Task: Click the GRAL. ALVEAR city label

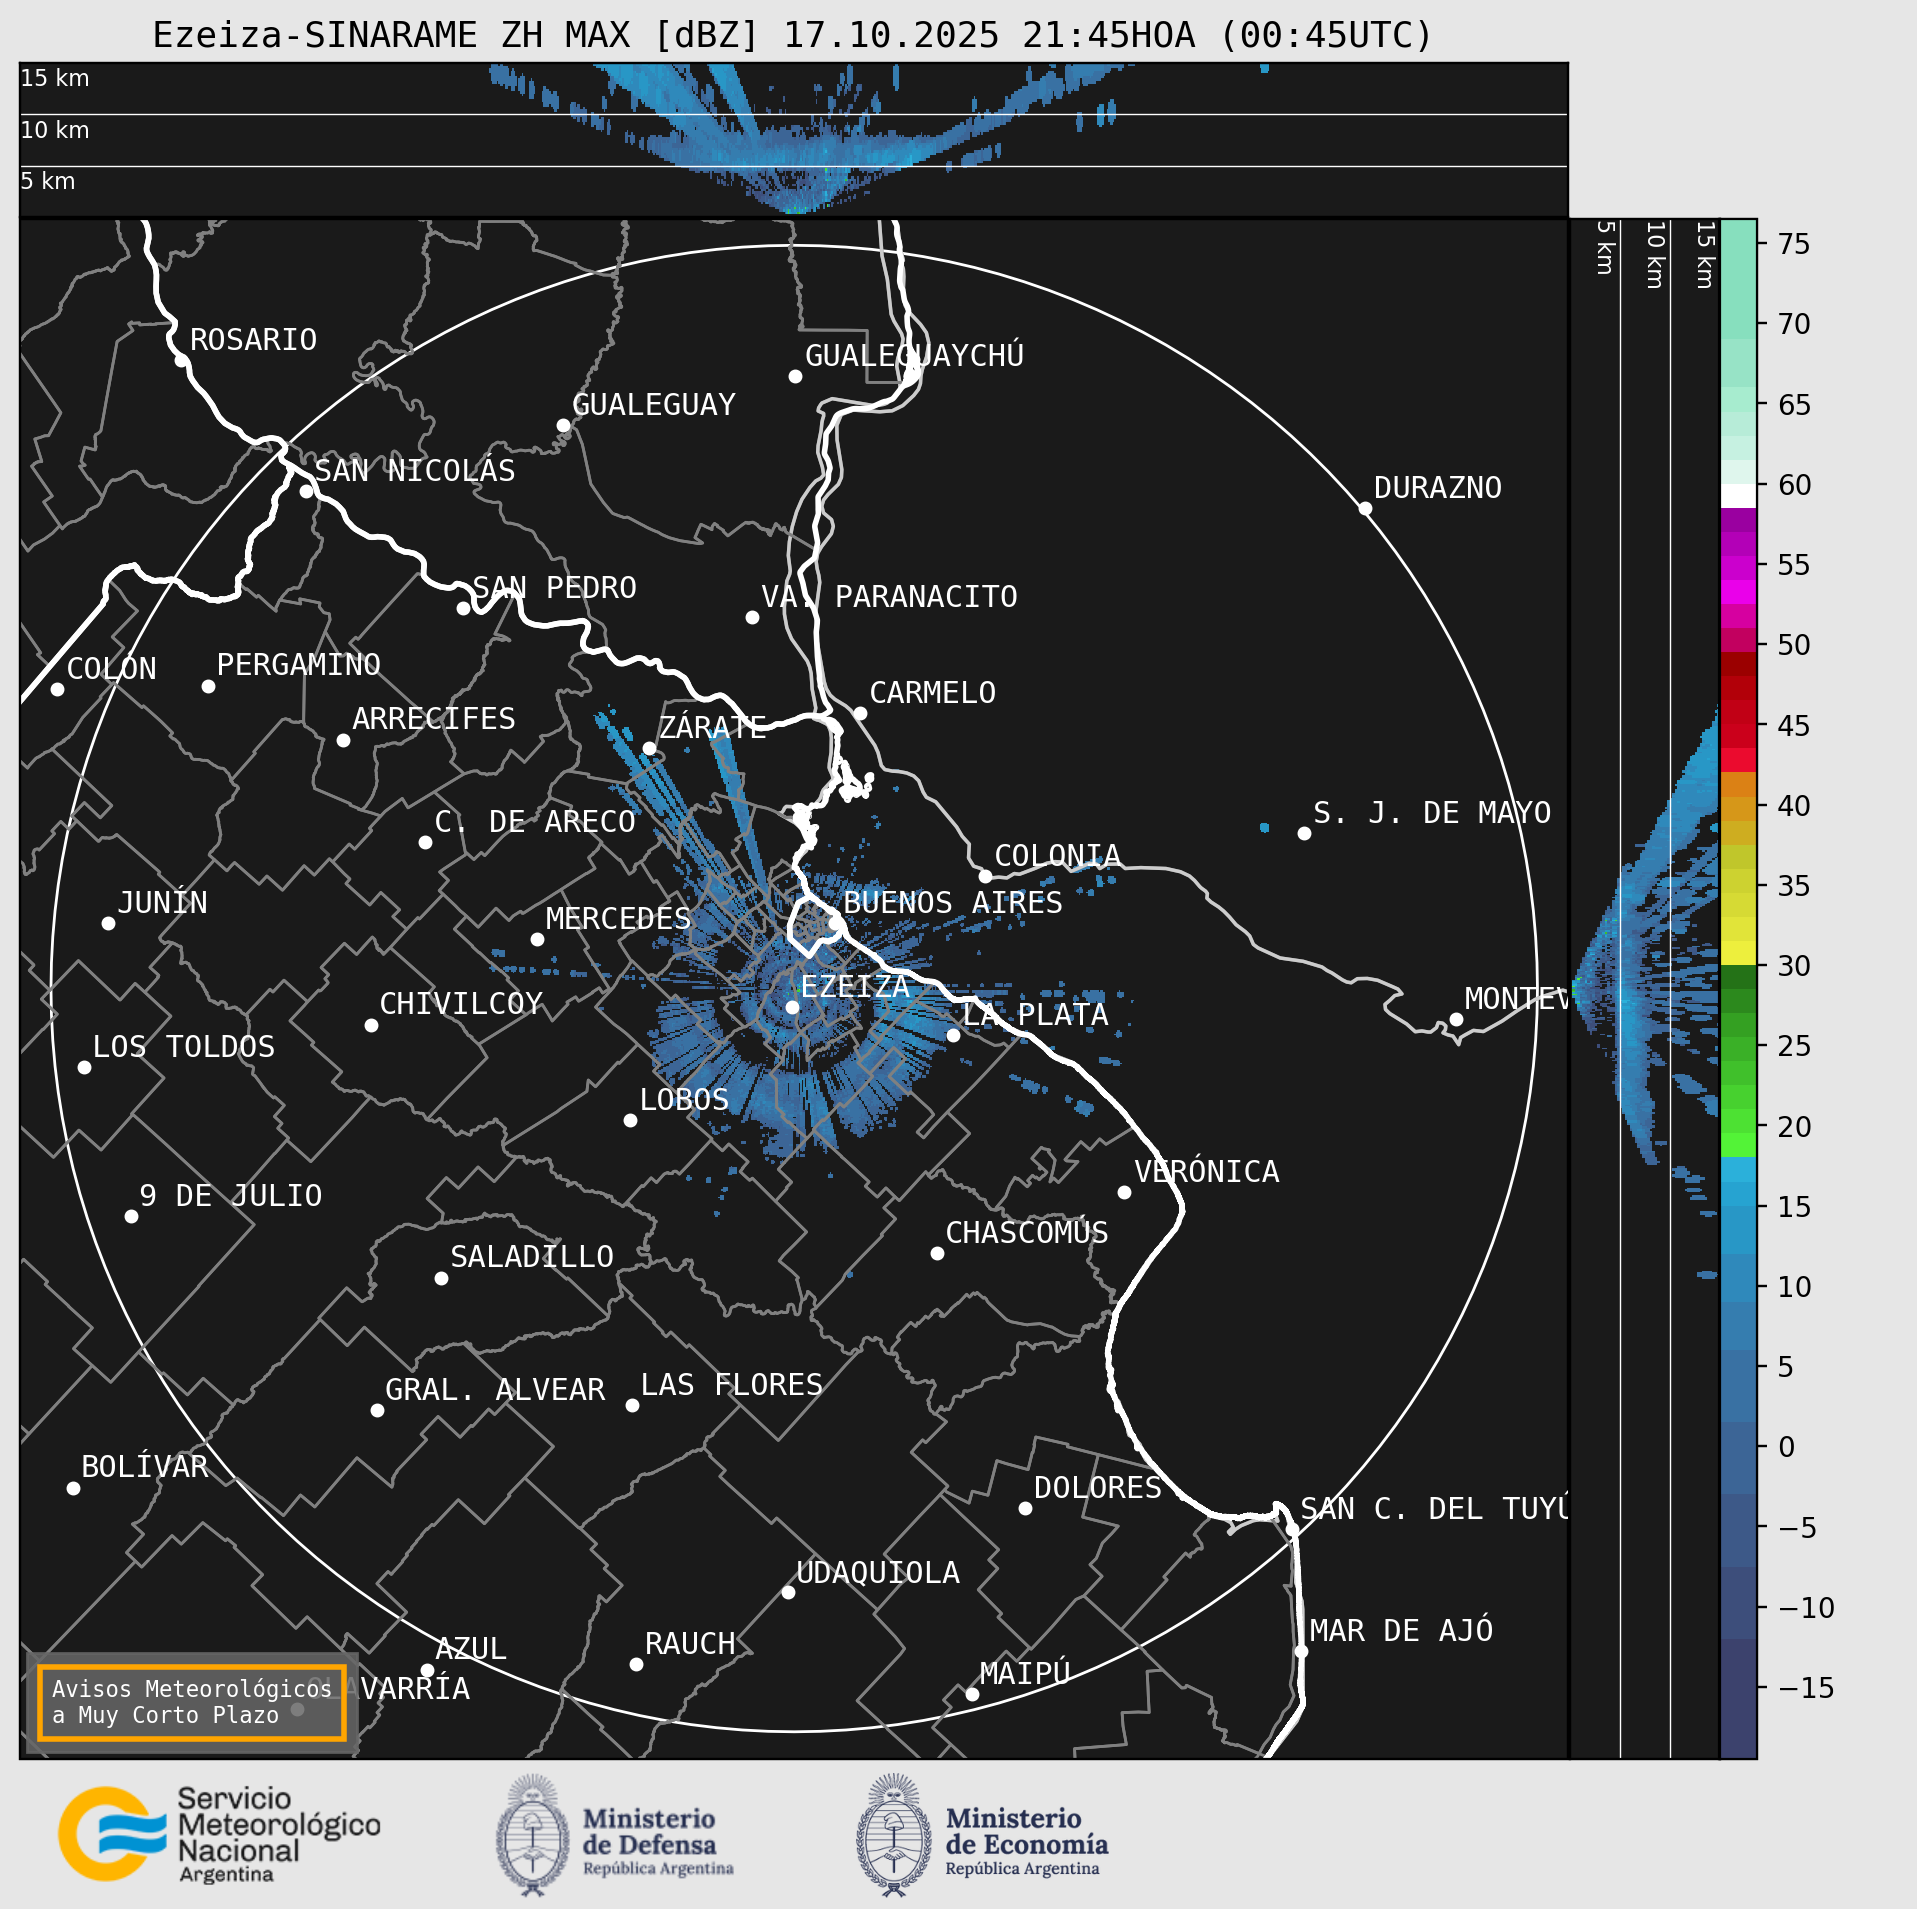Action: click(x=495, y=1390)
